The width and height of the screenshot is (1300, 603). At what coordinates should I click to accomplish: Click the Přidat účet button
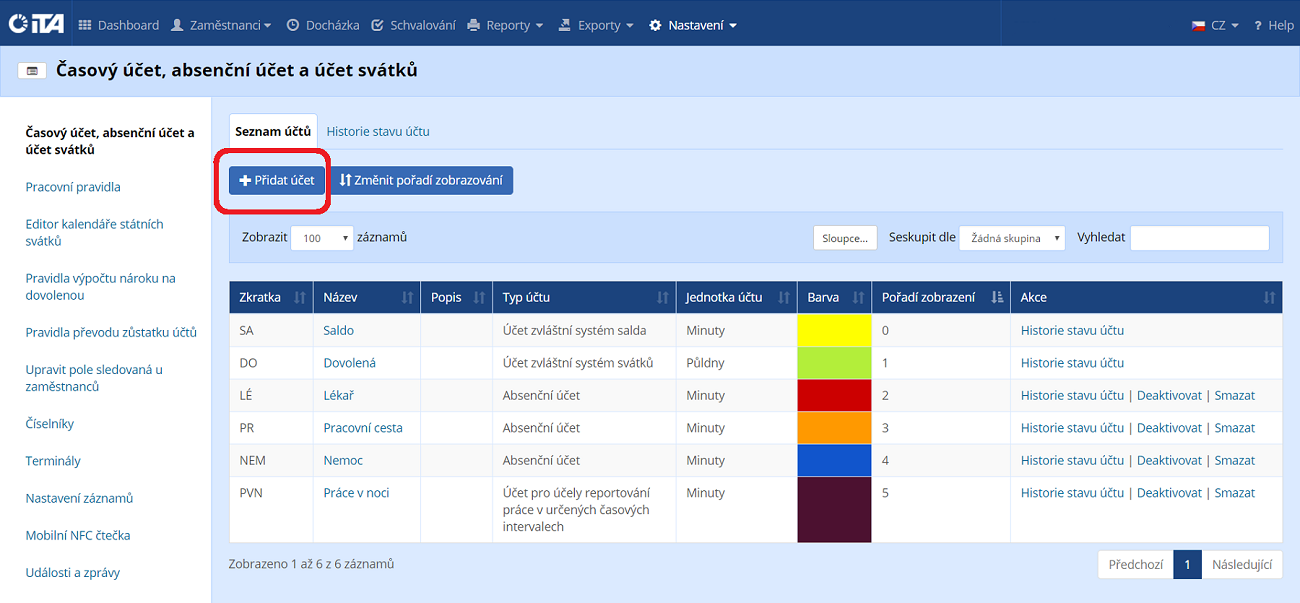277,180
